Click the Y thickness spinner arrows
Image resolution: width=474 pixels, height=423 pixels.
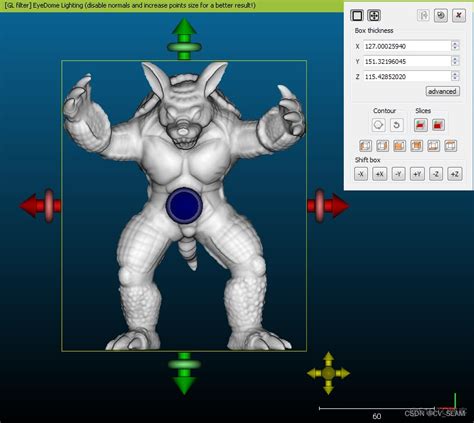(x=455, y=61)
